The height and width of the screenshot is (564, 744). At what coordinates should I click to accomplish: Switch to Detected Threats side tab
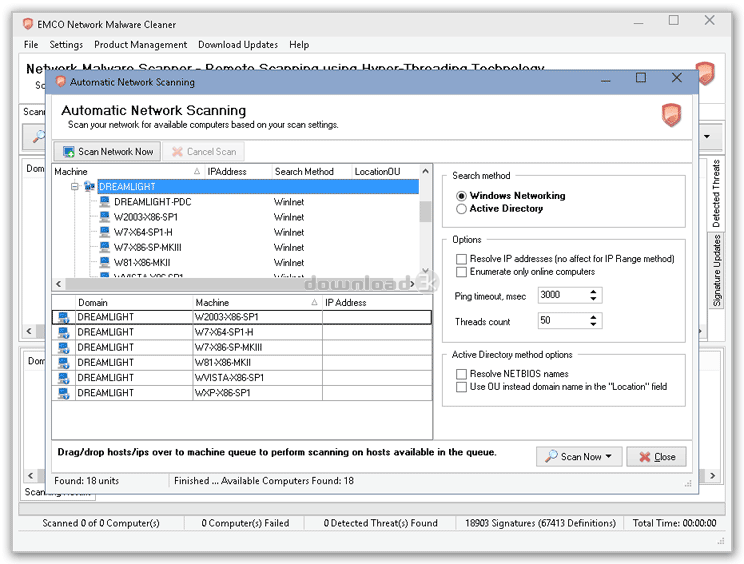point(716,193)
